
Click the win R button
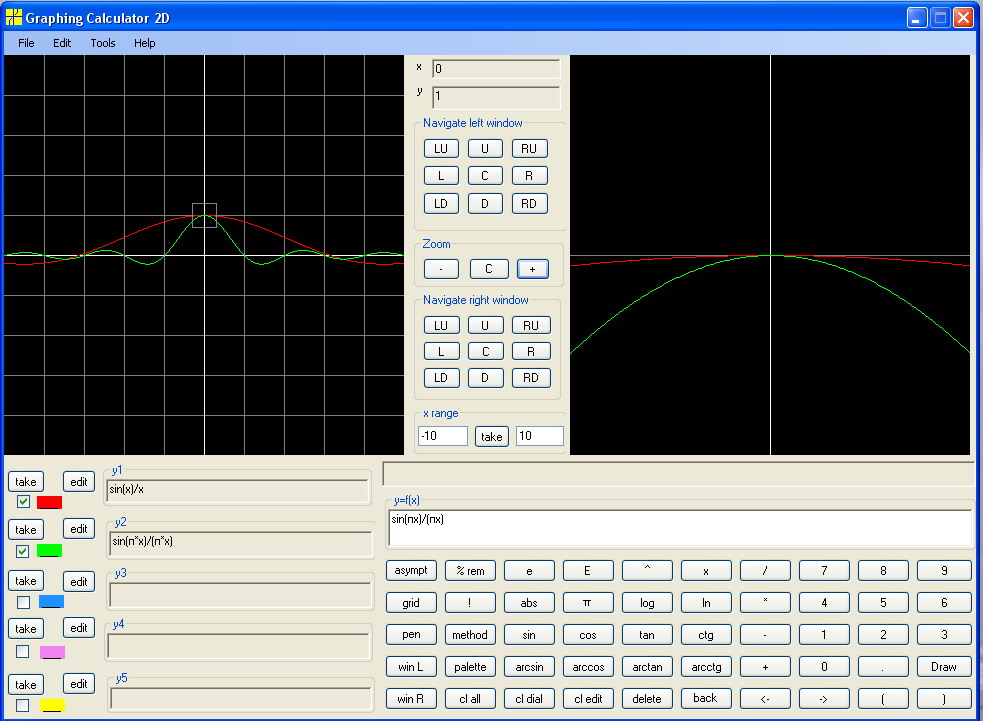[x=411, y=698]
